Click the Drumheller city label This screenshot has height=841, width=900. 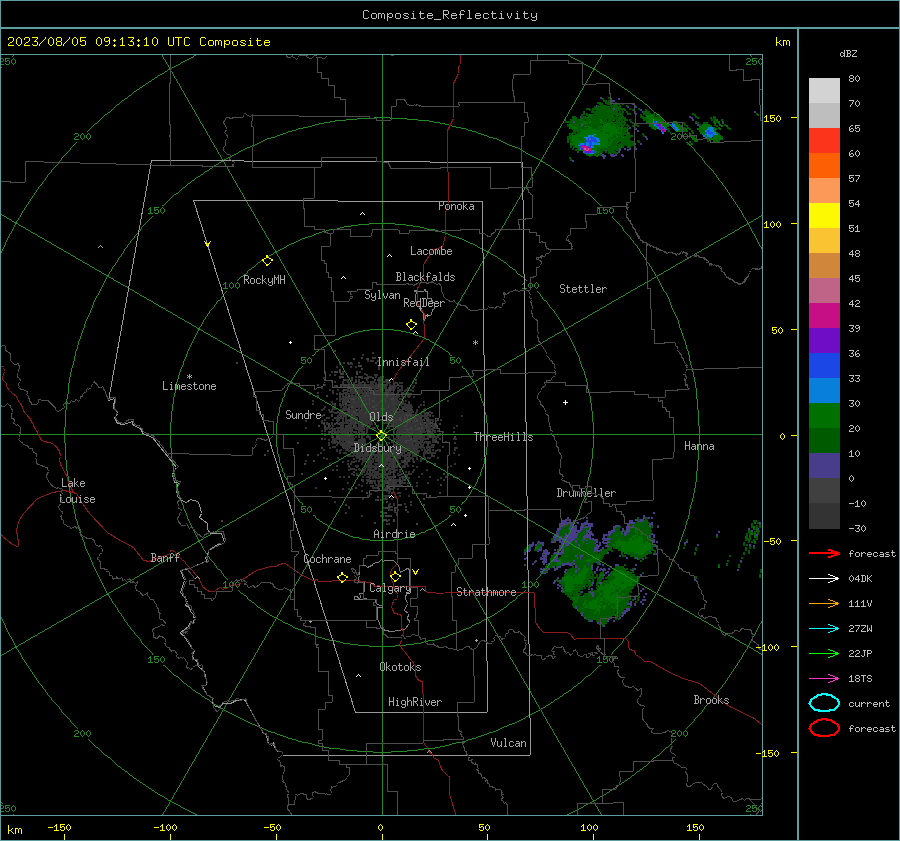click(x=586, y=493)
